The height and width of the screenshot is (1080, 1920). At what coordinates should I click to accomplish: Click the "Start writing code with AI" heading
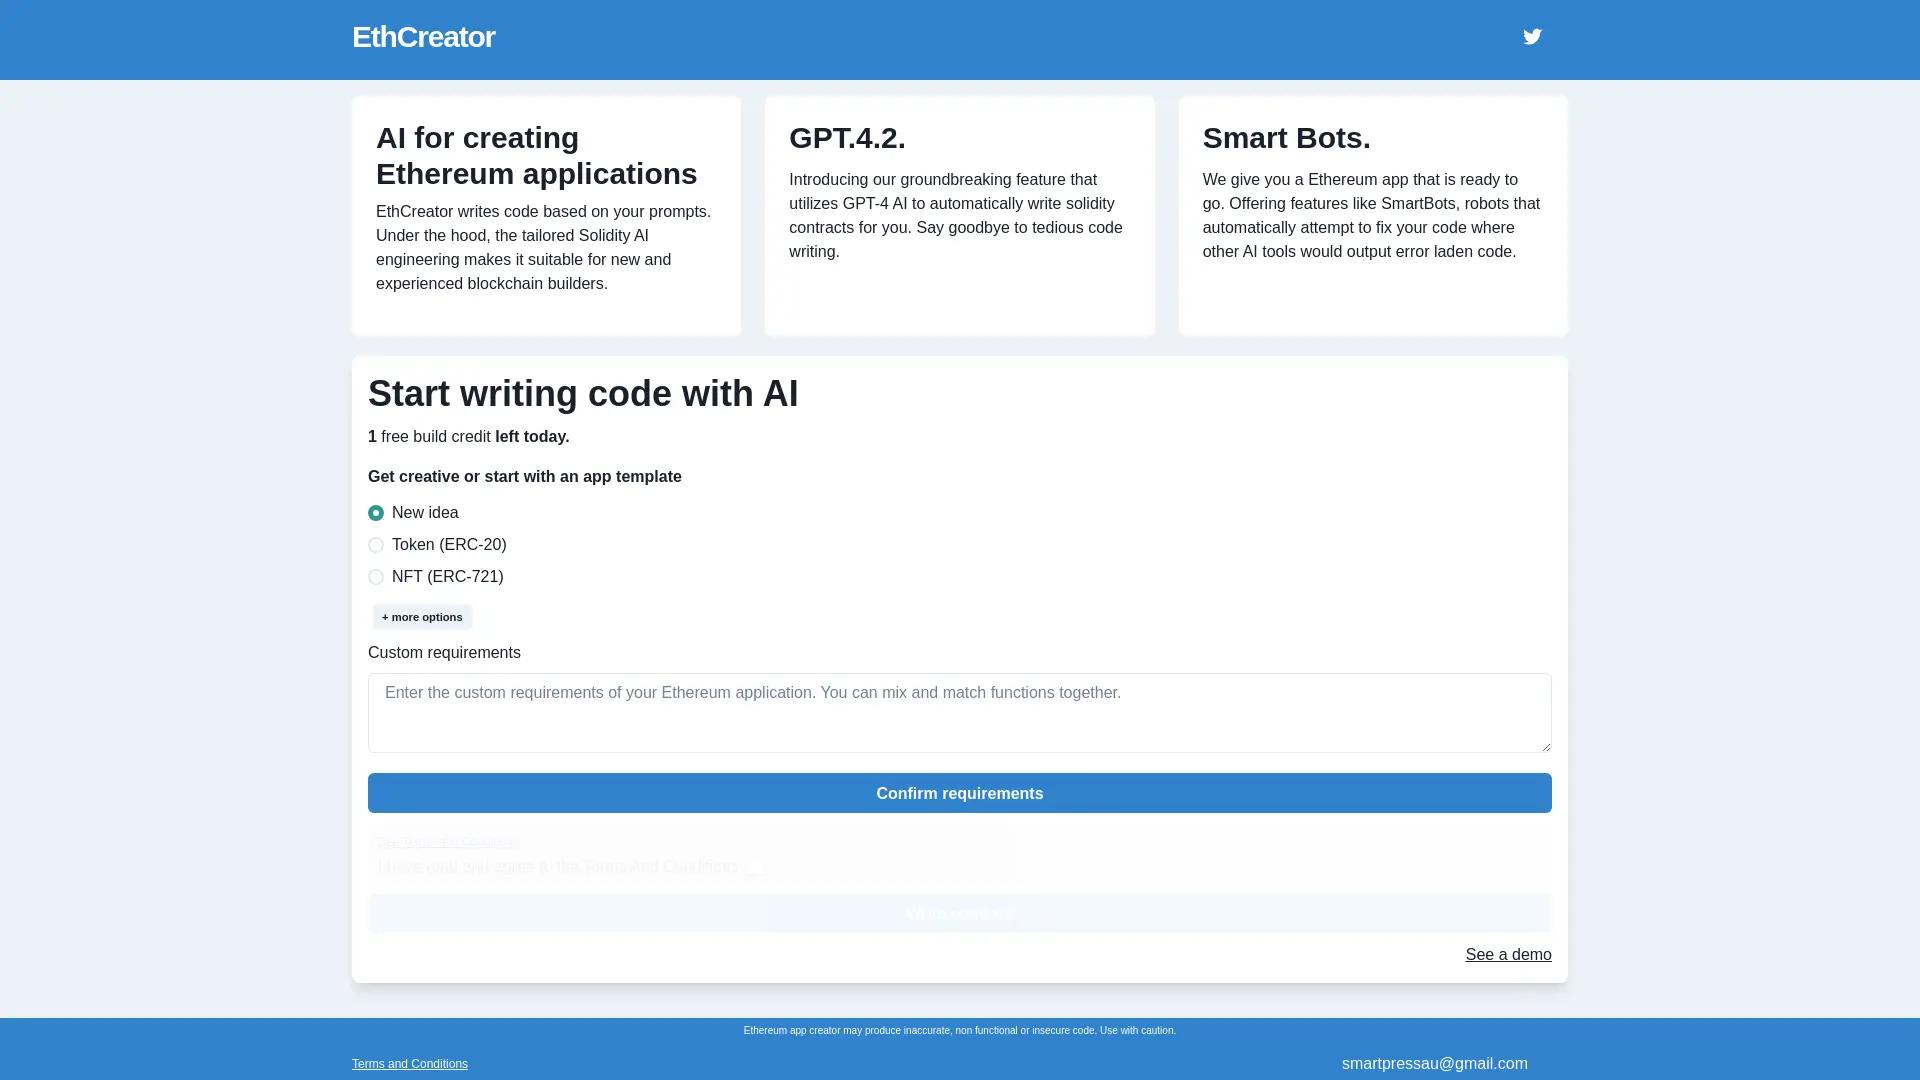pyautogui.click(x=583, y=393)
